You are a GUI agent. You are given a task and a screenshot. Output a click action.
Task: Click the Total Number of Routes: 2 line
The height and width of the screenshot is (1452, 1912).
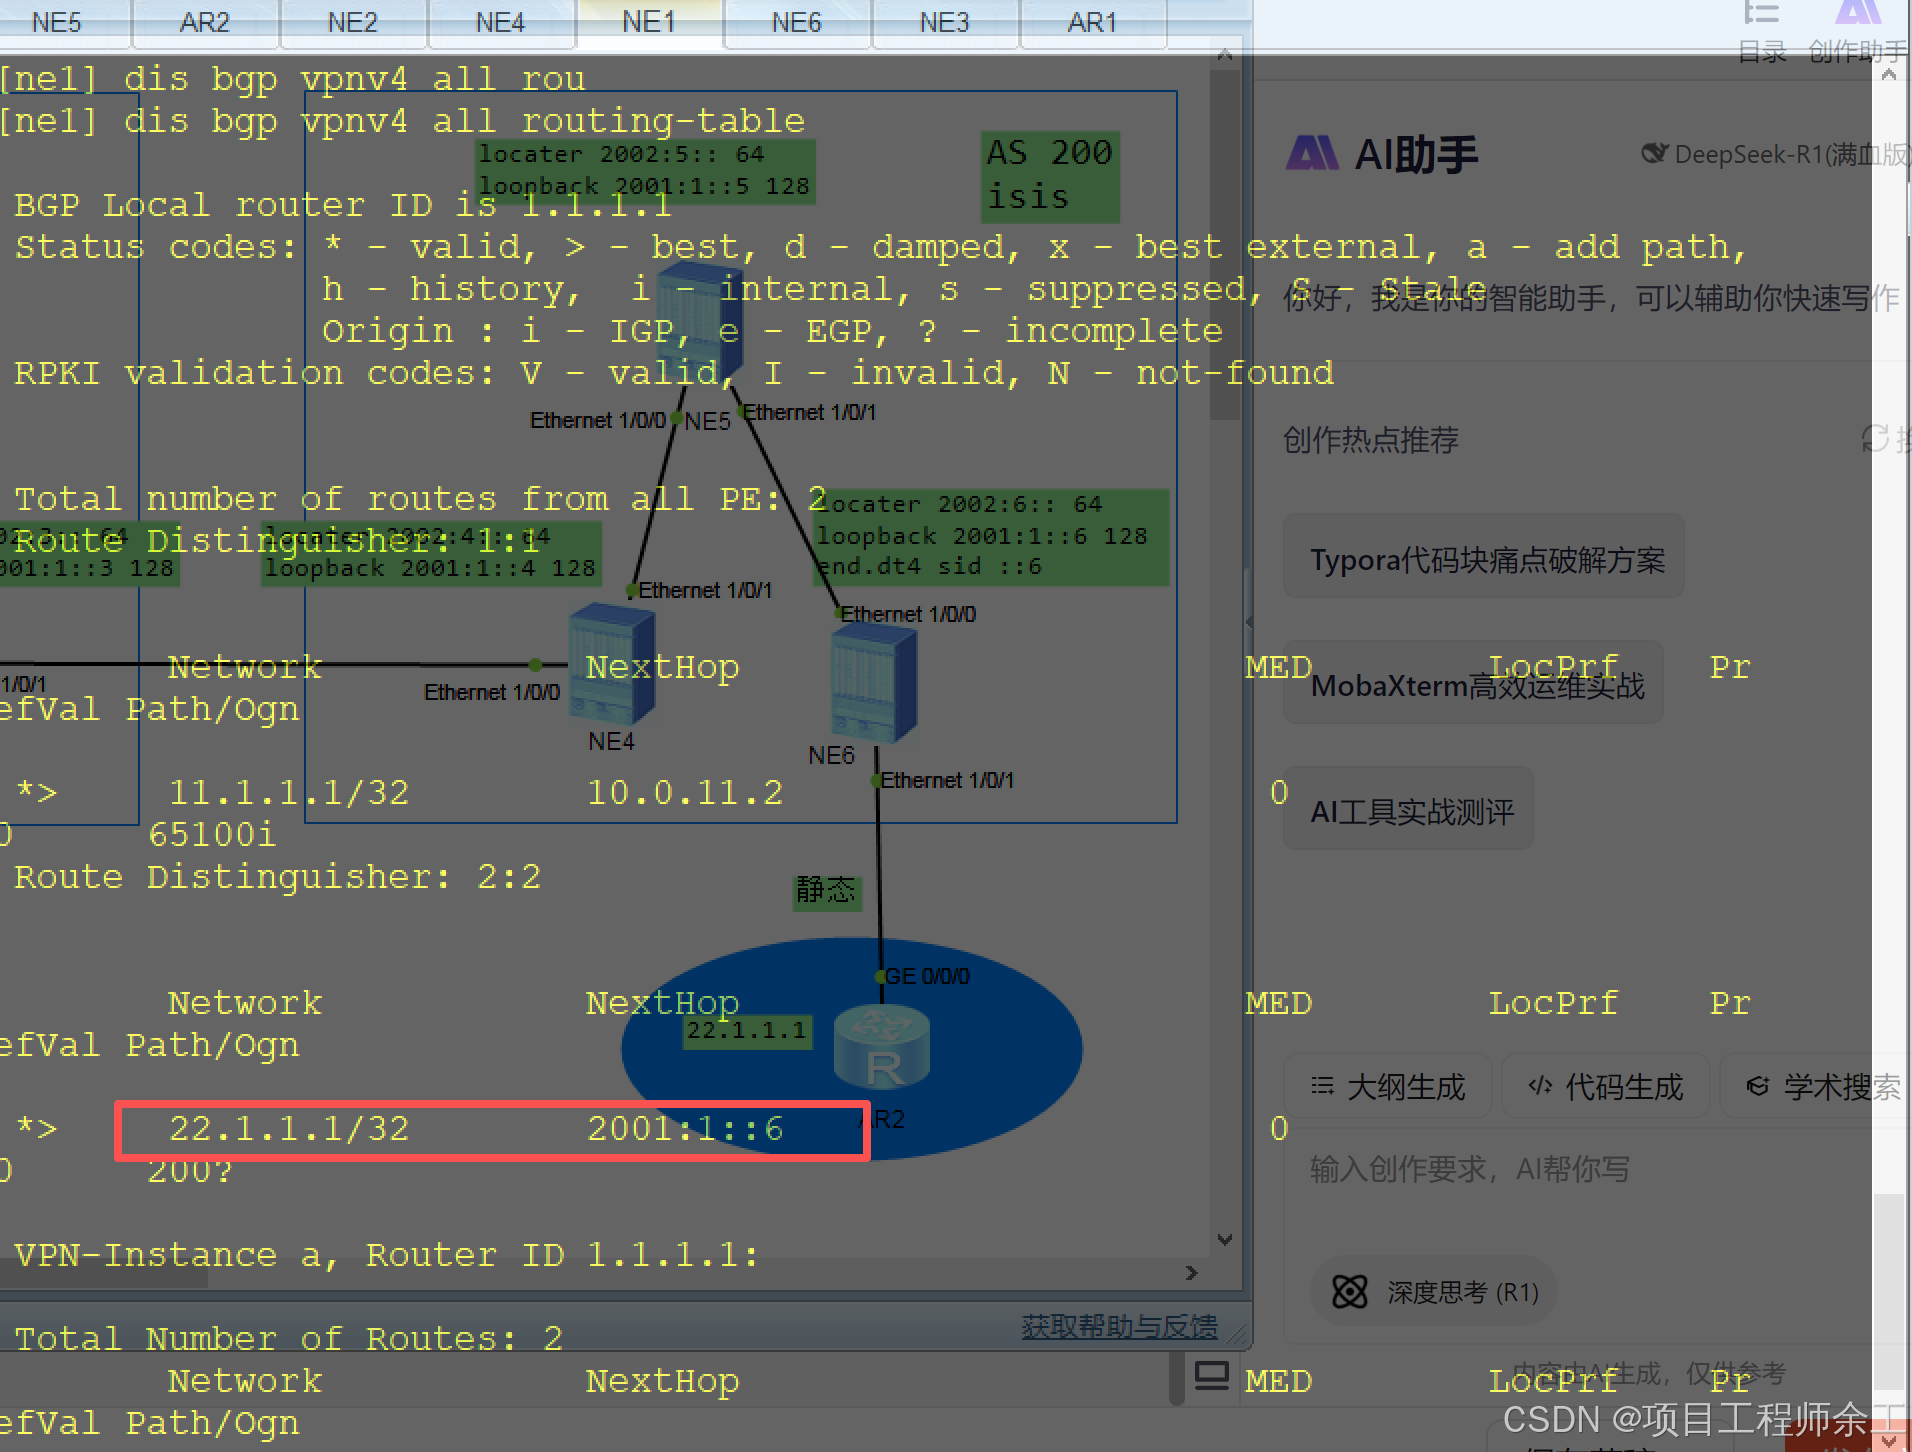tap(288, 1338)
